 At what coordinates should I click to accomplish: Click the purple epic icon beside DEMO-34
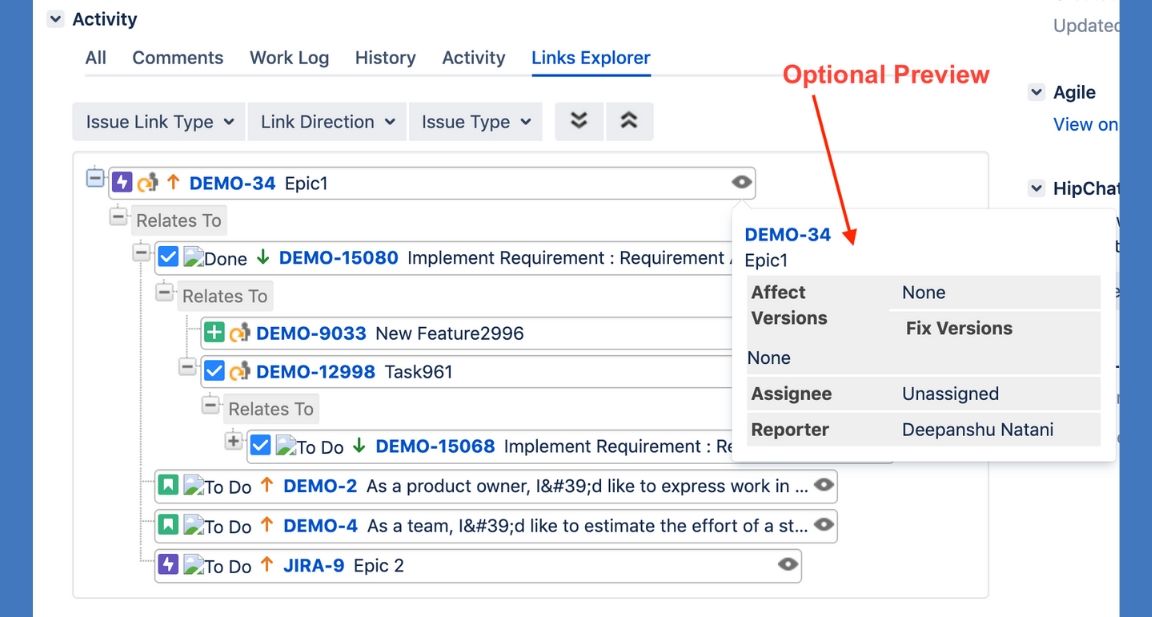[122, 182]
